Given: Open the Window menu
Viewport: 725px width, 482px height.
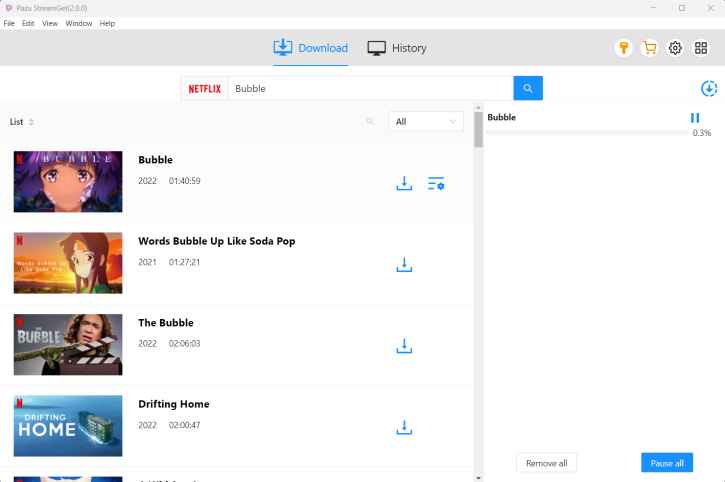Looking at the screenshot, I should click(x=79, y=23).
